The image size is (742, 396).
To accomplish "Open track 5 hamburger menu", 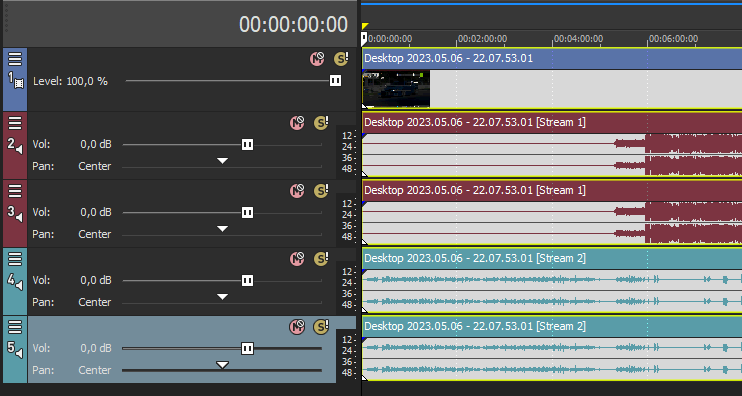I will 15,326.
